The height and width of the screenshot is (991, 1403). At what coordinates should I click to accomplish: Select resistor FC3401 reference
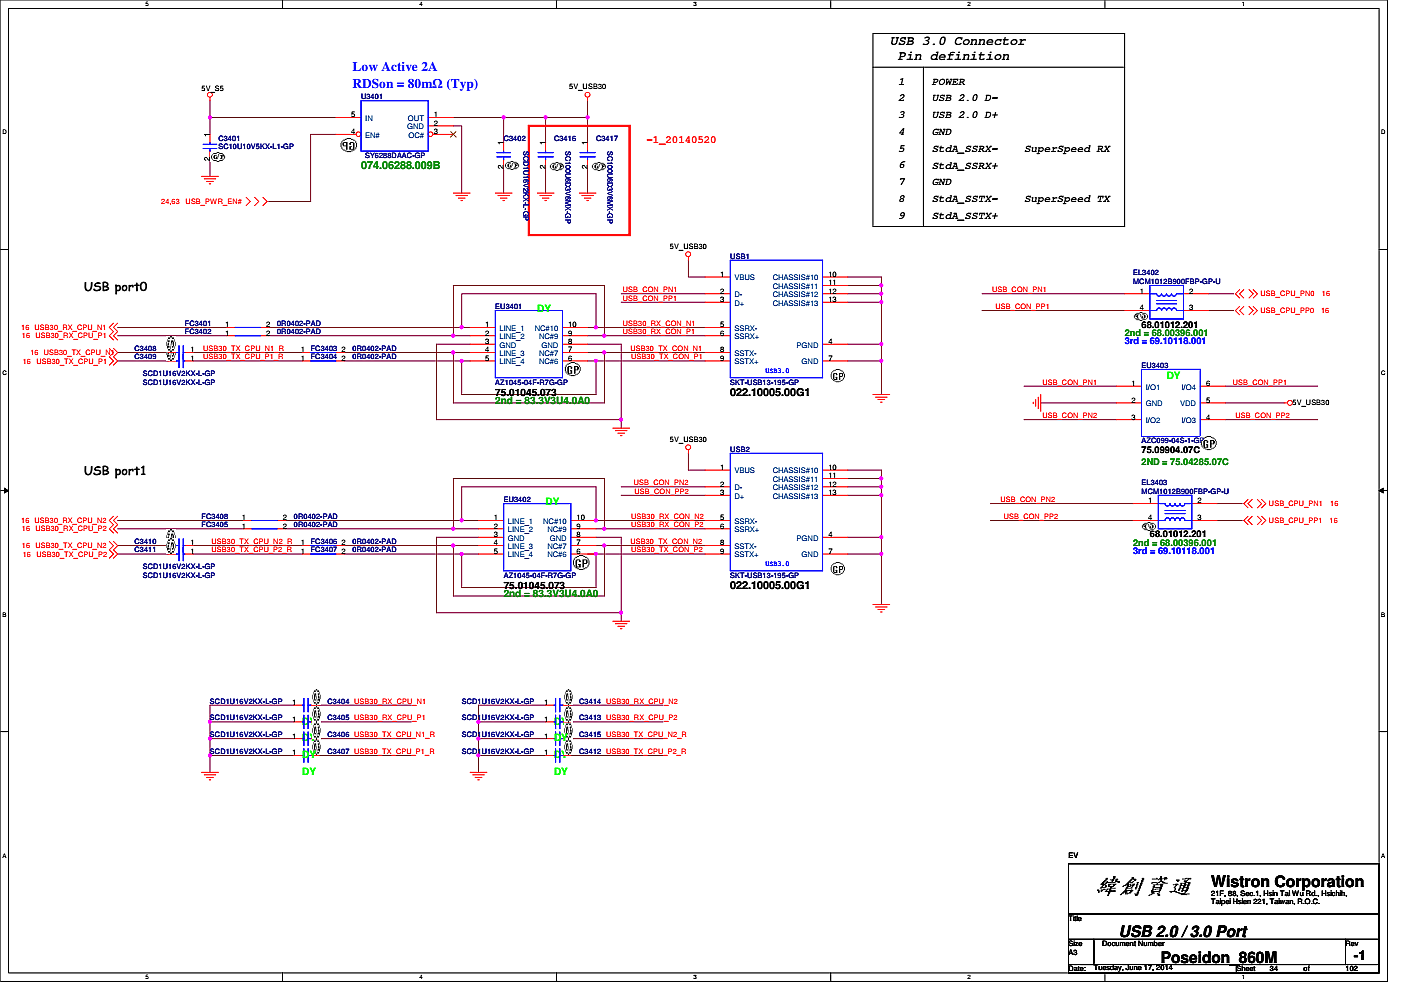pyautogui.click(x=198, y=324)
